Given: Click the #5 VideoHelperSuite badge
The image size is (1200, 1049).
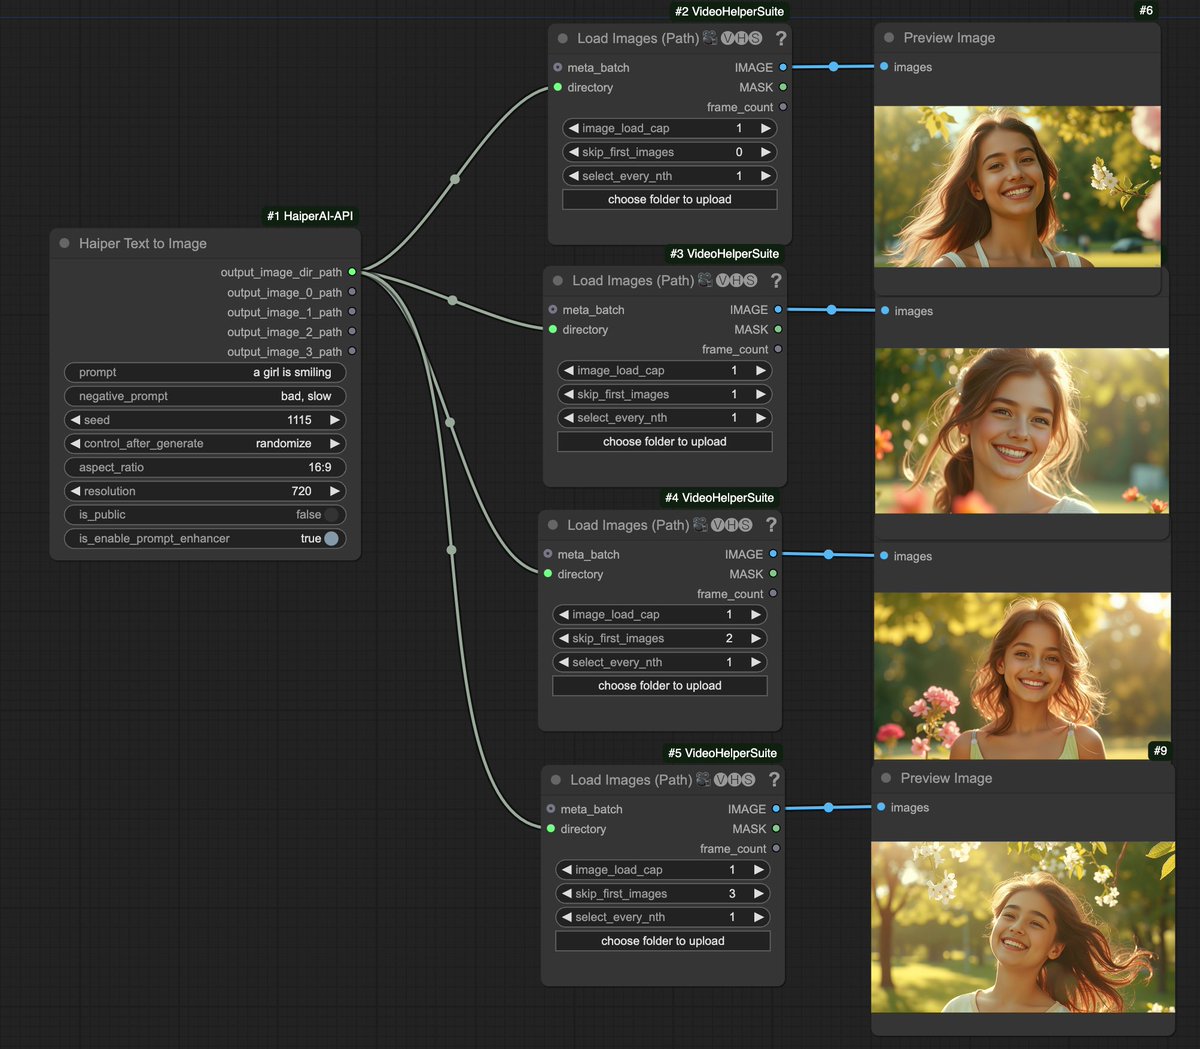Looking at the screenshot, I should [x=722, y=753].
